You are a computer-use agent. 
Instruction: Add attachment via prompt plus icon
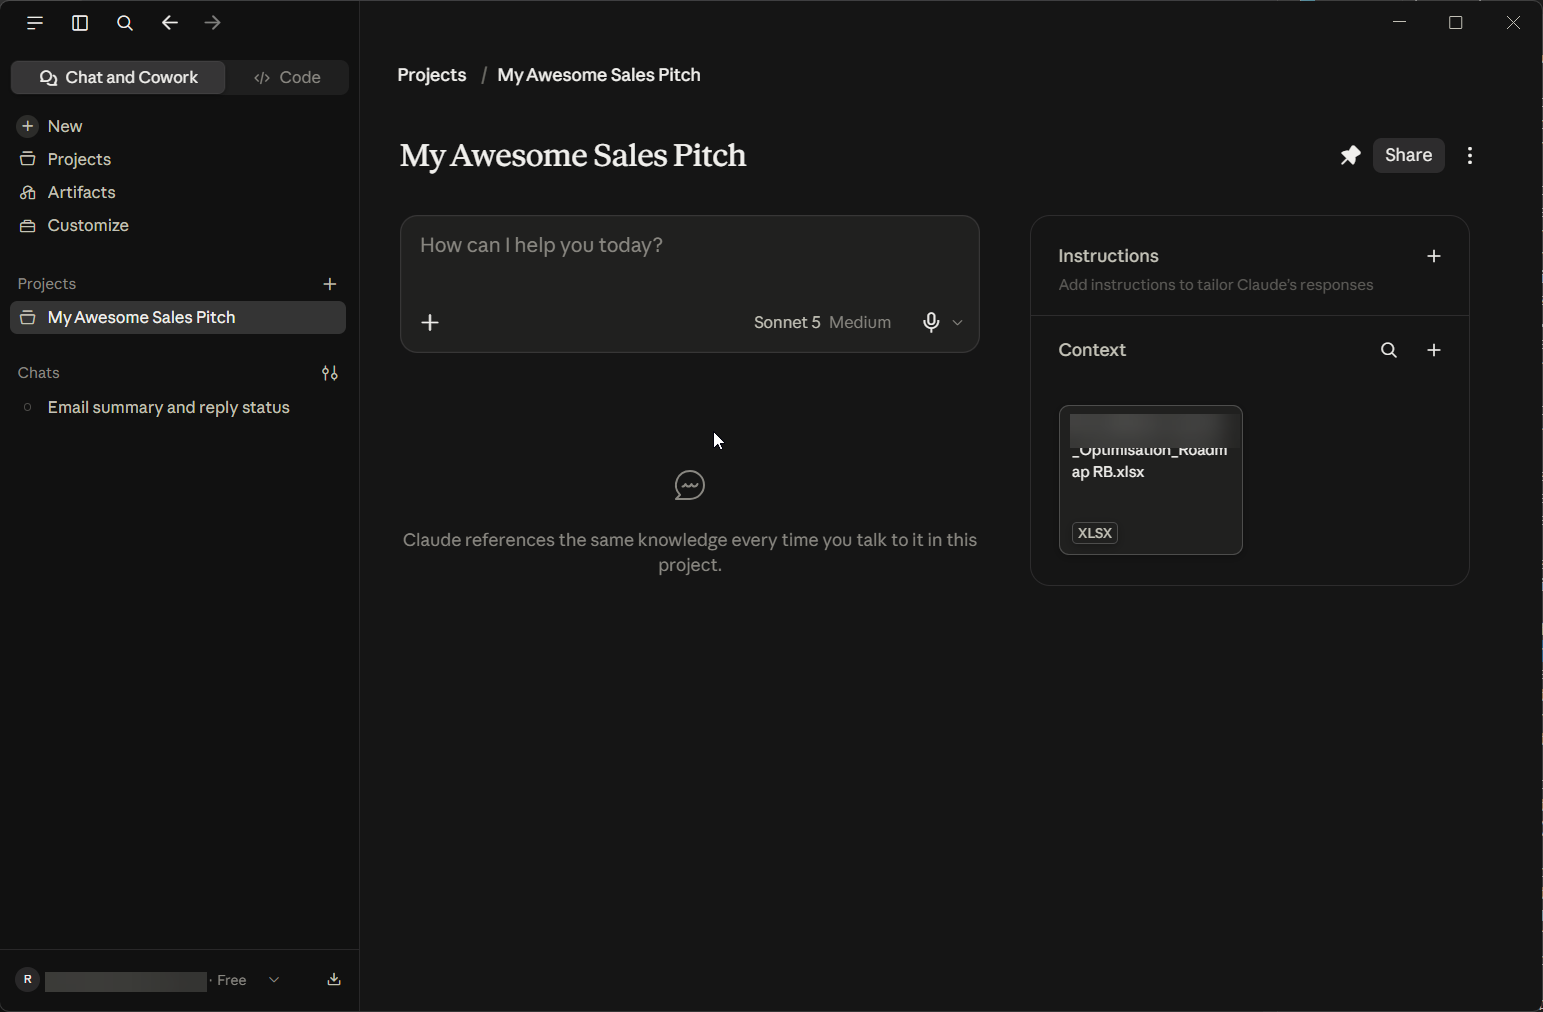coord(430,322)
